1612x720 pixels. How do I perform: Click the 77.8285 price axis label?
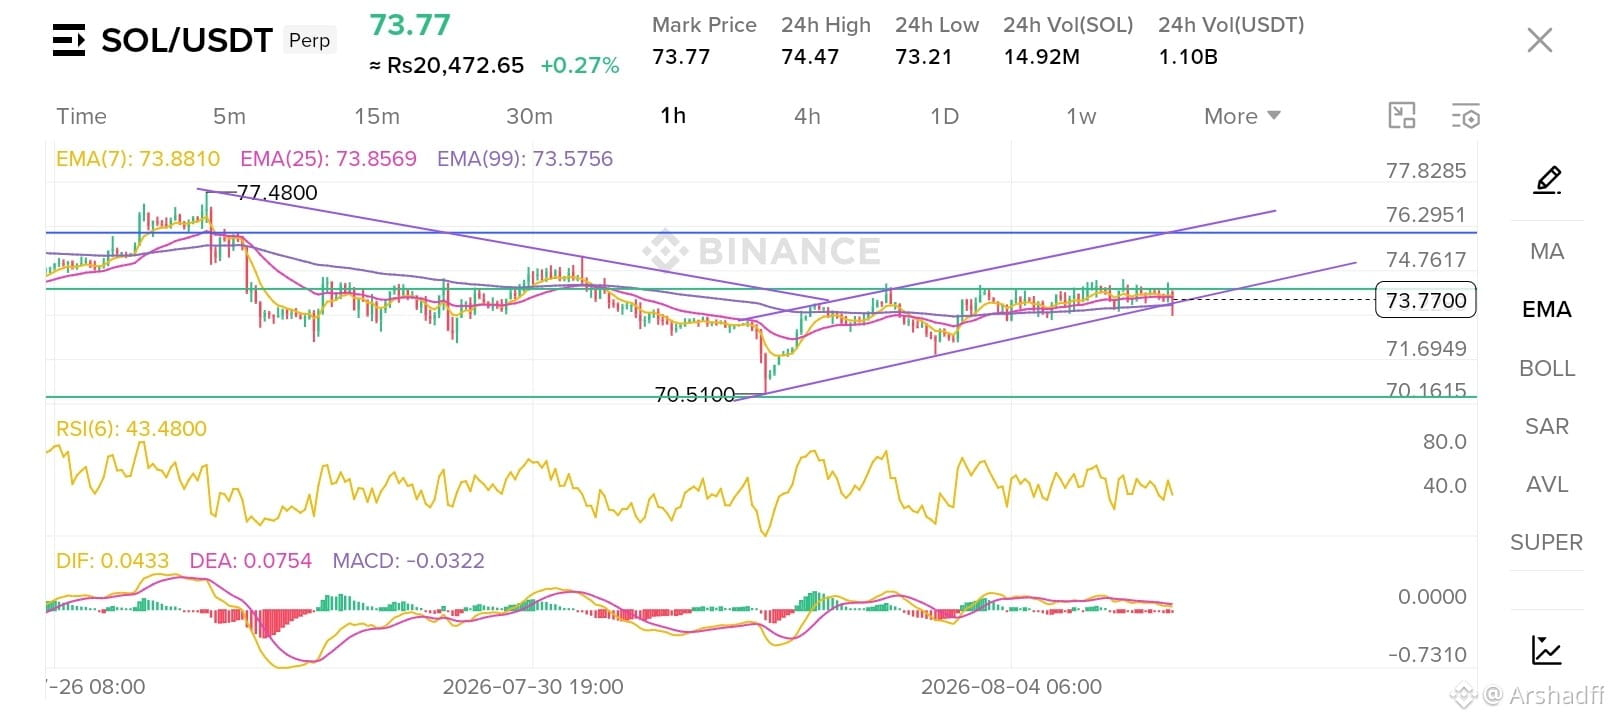click(1426, 170)
